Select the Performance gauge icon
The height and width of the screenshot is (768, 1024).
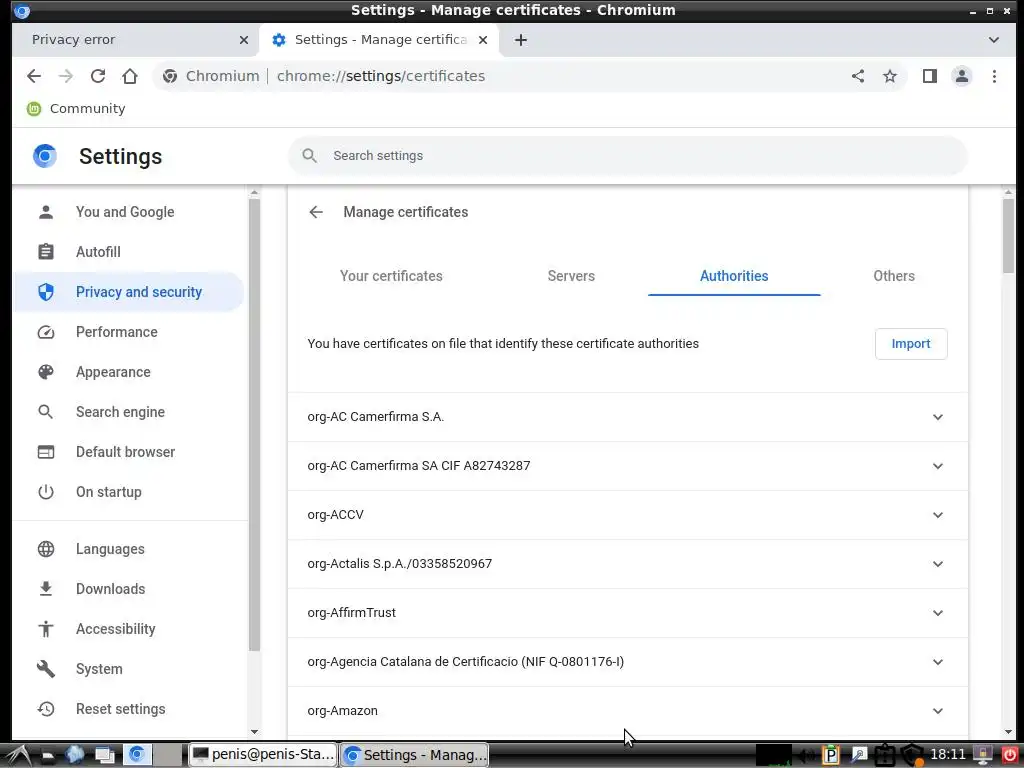point(46,332)
